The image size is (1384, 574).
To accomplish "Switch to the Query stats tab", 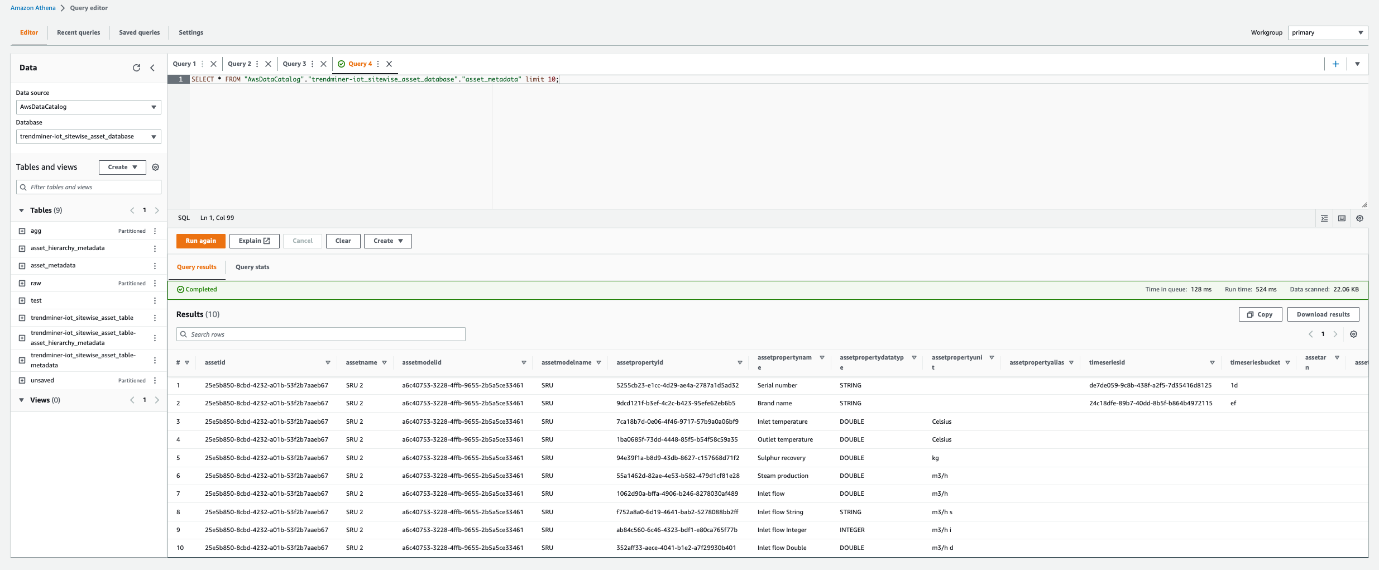I will point(252,267).
